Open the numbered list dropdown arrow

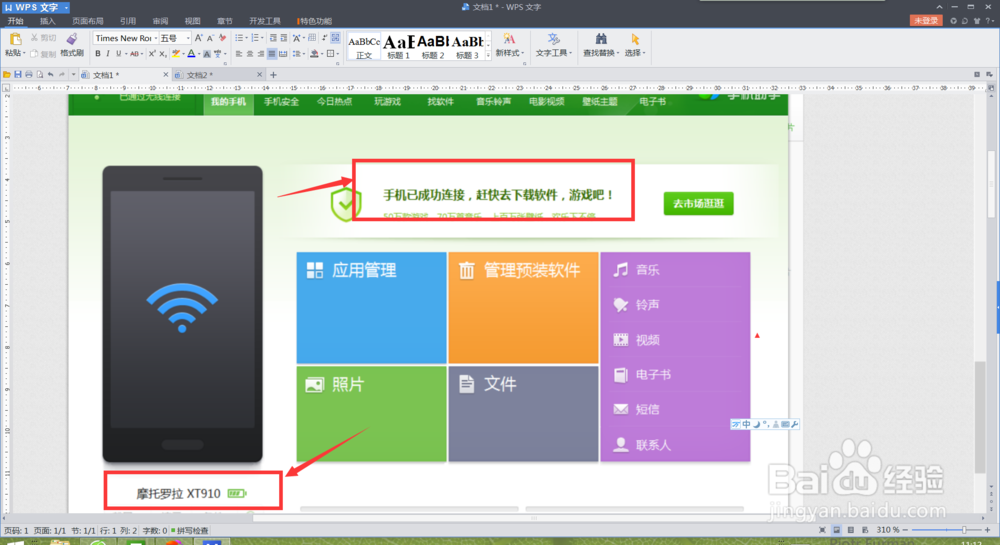click(x=262, y=38)
